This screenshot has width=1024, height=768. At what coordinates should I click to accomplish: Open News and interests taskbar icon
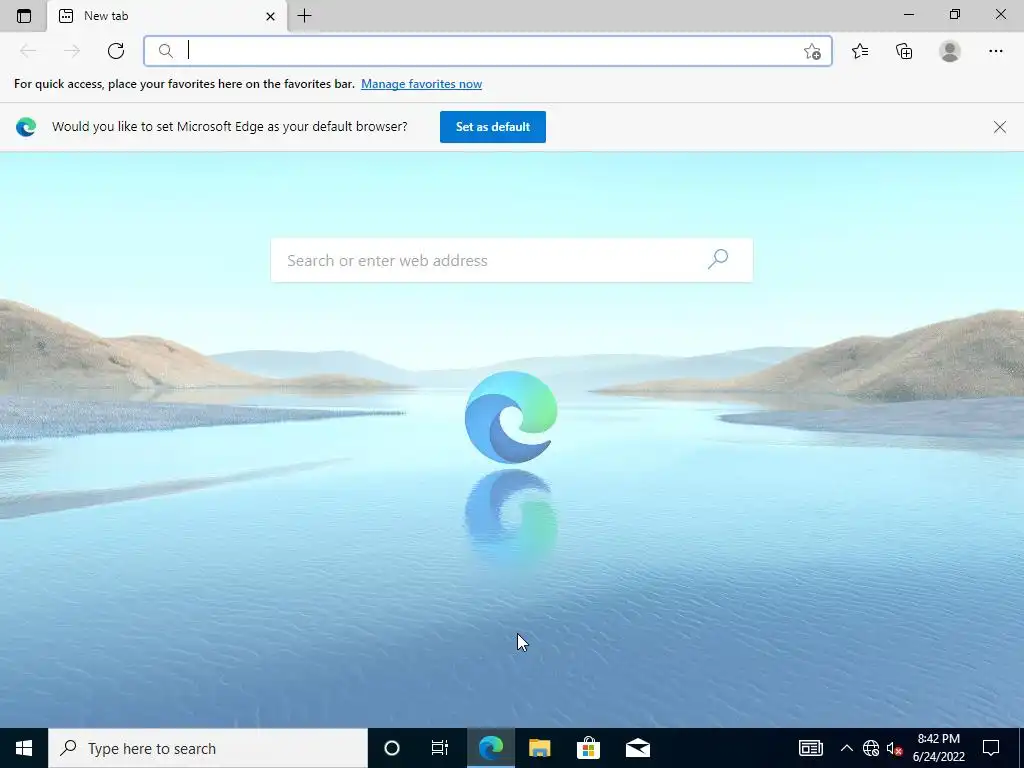pos(810,748)
